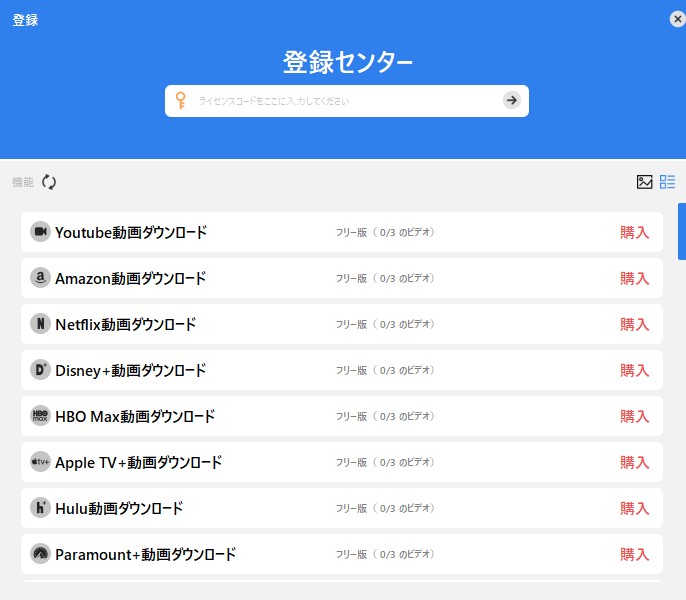
Task: Click the orange key icon
Action: tap(180, 100)
